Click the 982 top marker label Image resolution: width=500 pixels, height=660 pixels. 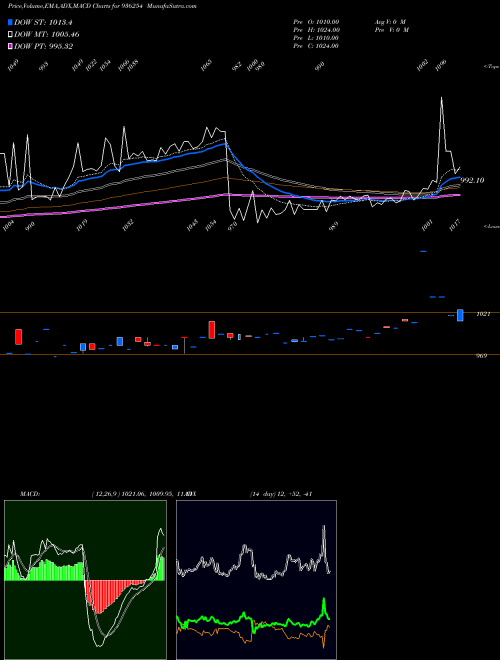click(x=237, y=66)
